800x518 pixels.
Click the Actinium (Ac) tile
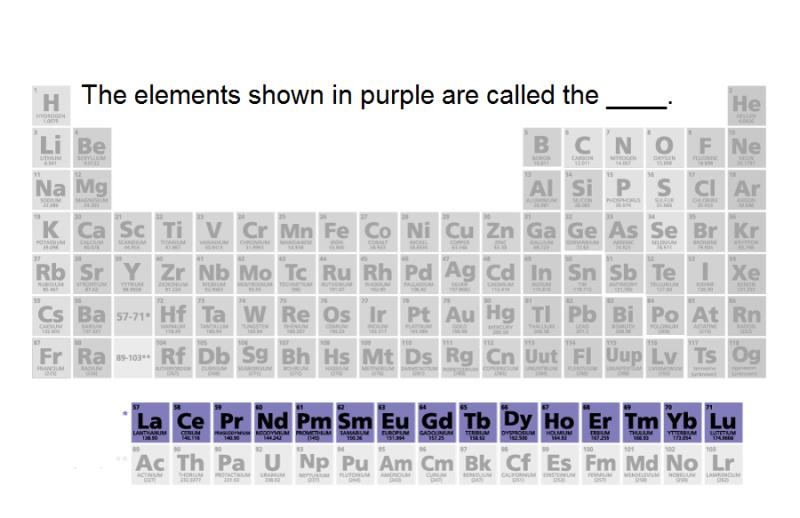click(x=151, y=464)
